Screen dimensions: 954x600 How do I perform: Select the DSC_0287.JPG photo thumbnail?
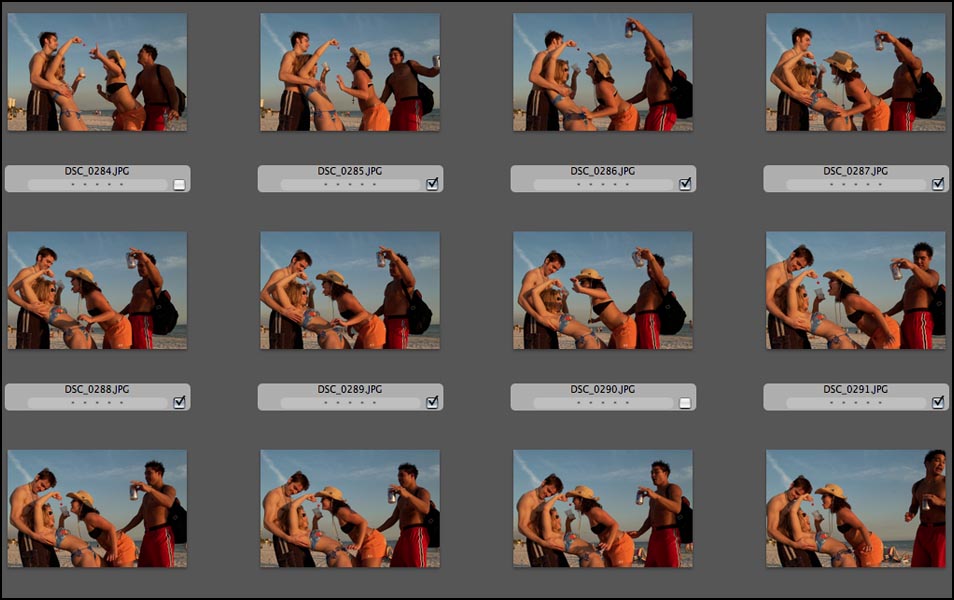855,72
